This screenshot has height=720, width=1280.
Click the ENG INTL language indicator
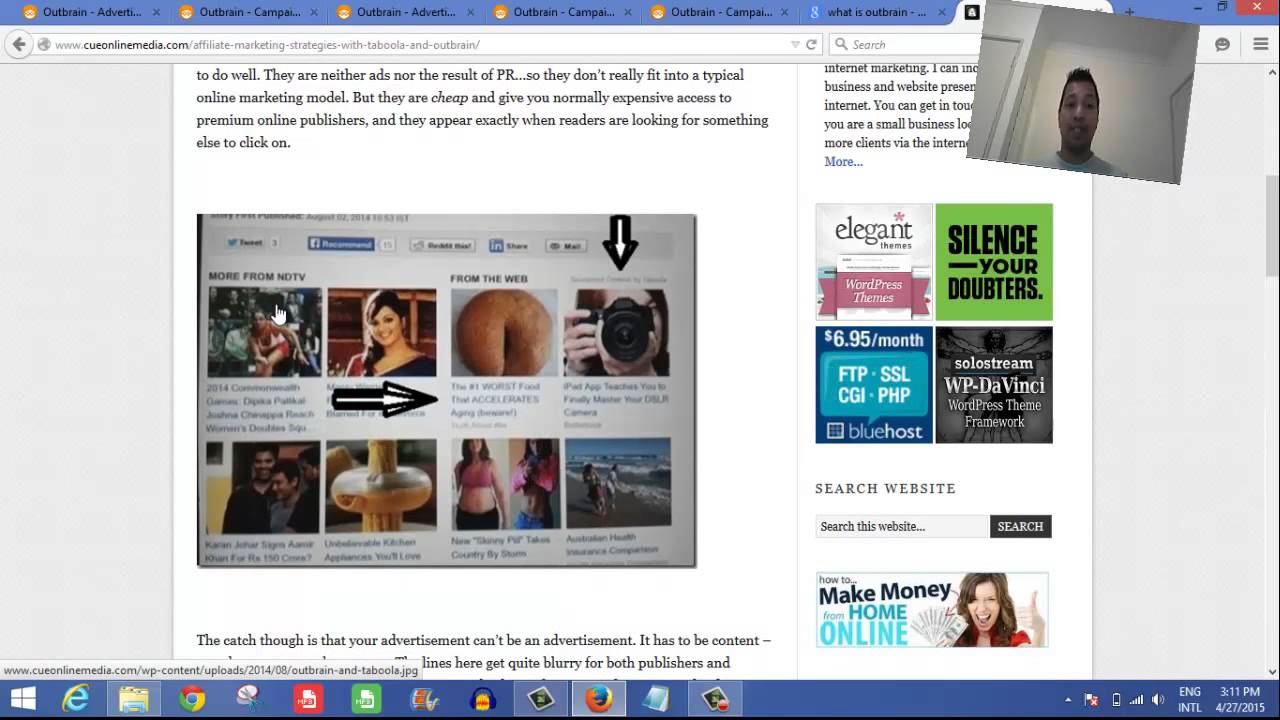(1190, 699)
